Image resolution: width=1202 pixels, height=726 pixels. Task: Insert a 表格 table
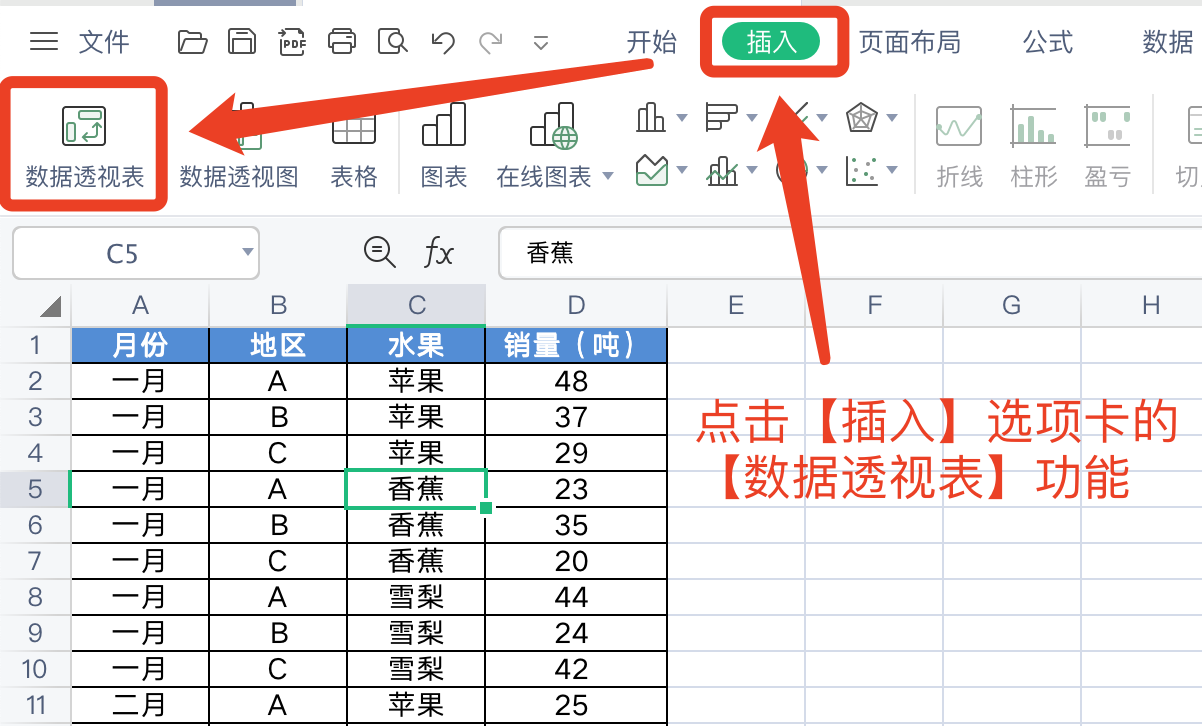[354, 148]
